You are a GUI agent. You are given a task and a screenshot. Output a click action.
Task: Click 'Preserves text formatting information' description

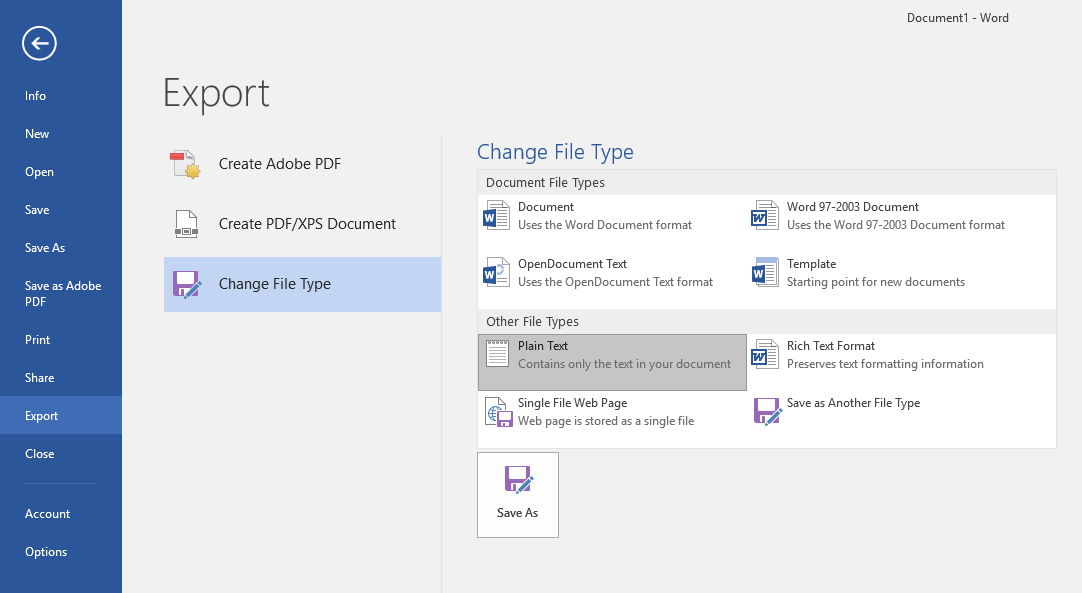click(x=885, y=364)
